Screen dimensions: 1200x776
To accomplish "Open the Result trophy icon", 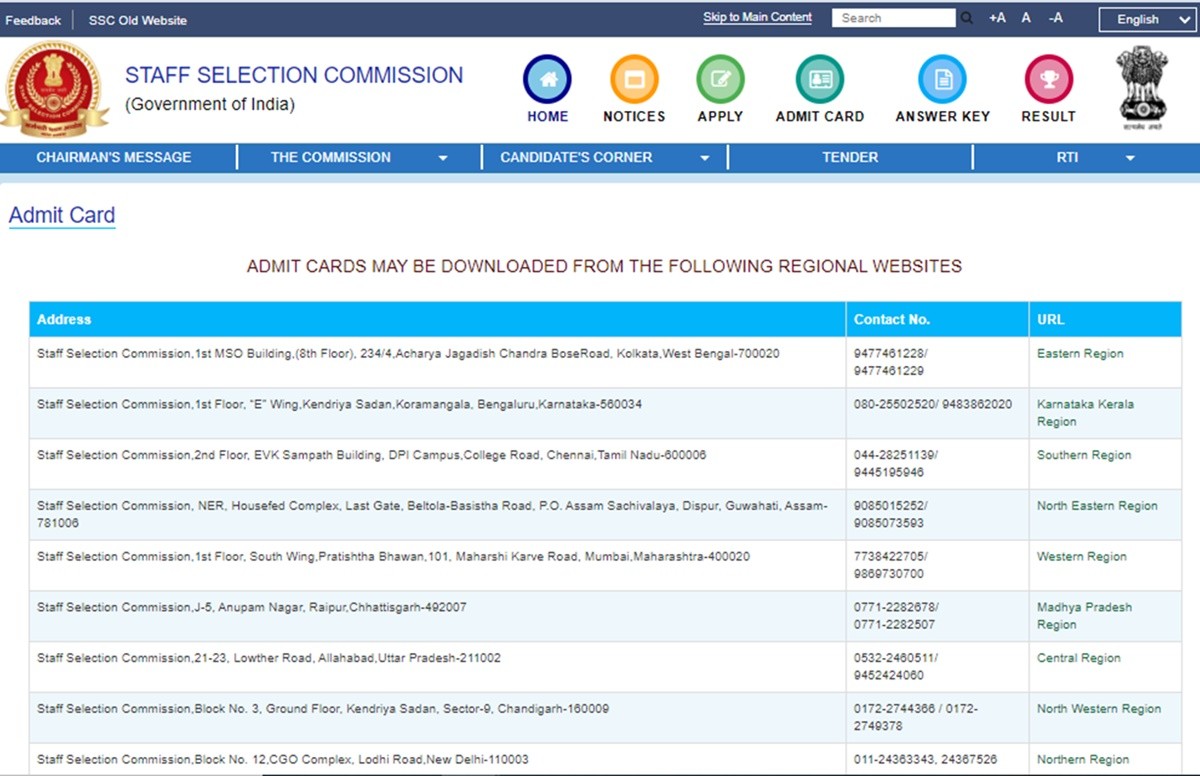I will (1048, 79).
